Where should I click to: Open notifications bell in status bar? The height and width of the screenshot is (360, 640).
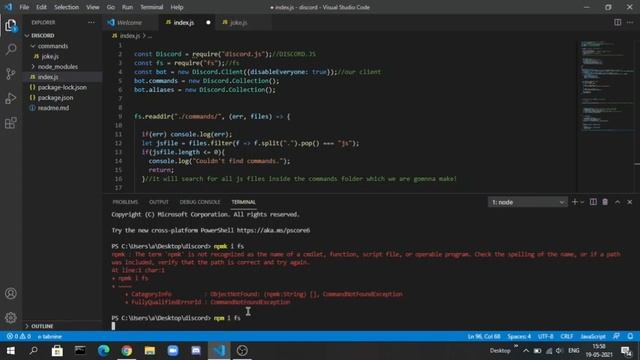630,336
